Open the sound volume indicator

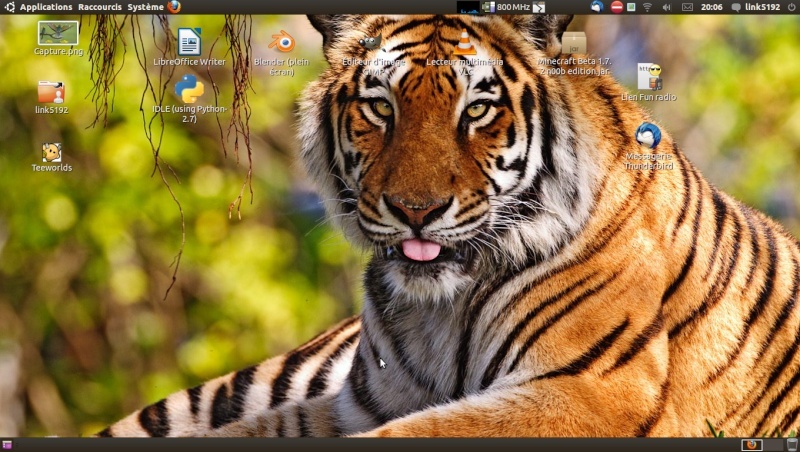point(666,7)
